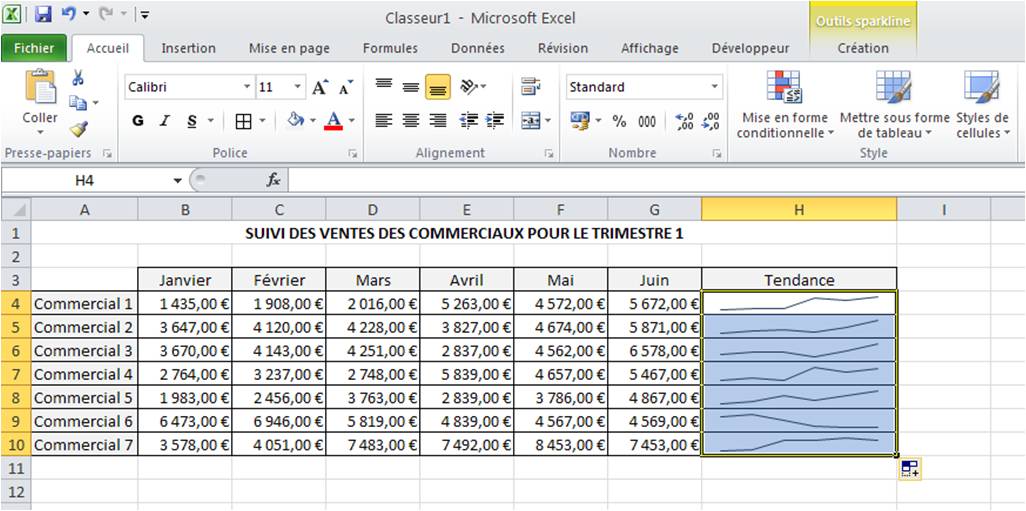Switch to the Insertion tab
Viewport: 1026px width, 511px height.
click(188, 48)
